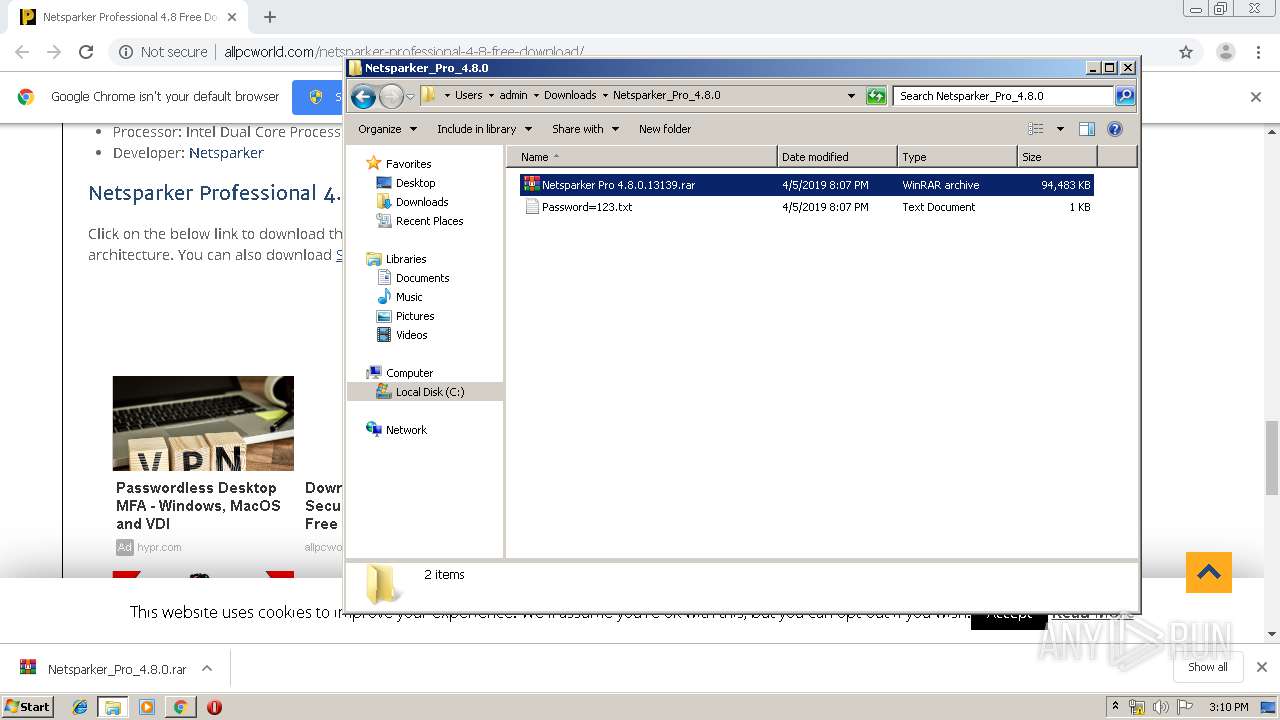This screenshot has width=1280, height=720.
Task: Click the Explorer back arrow button
Action: click(363, 96)
